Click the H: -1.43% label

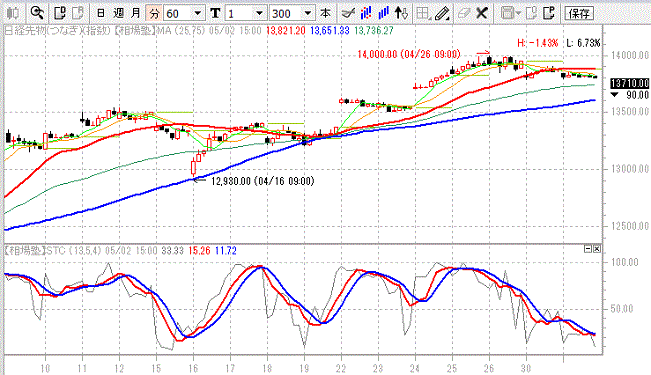pos(537,43)
